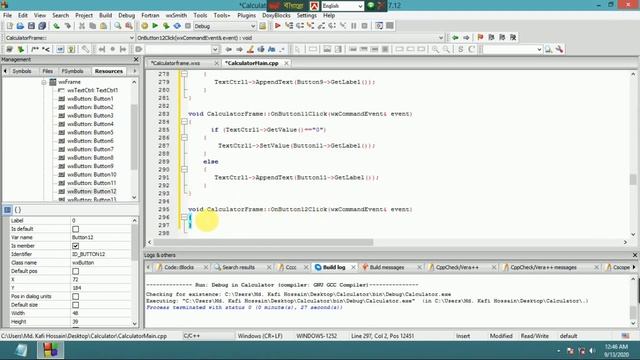The height and width of the screenshot is (360, 640).
Task: Click the Label property value field
Action: coord(101,220)
